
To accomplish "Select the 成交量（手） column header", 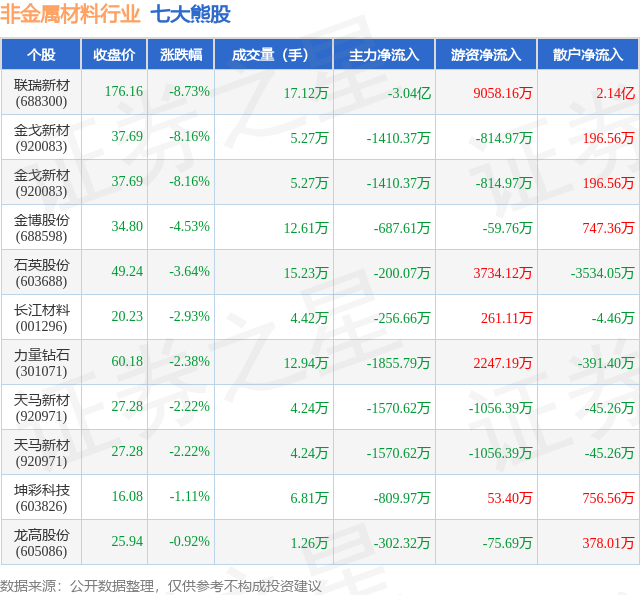I will click(274, 54).
